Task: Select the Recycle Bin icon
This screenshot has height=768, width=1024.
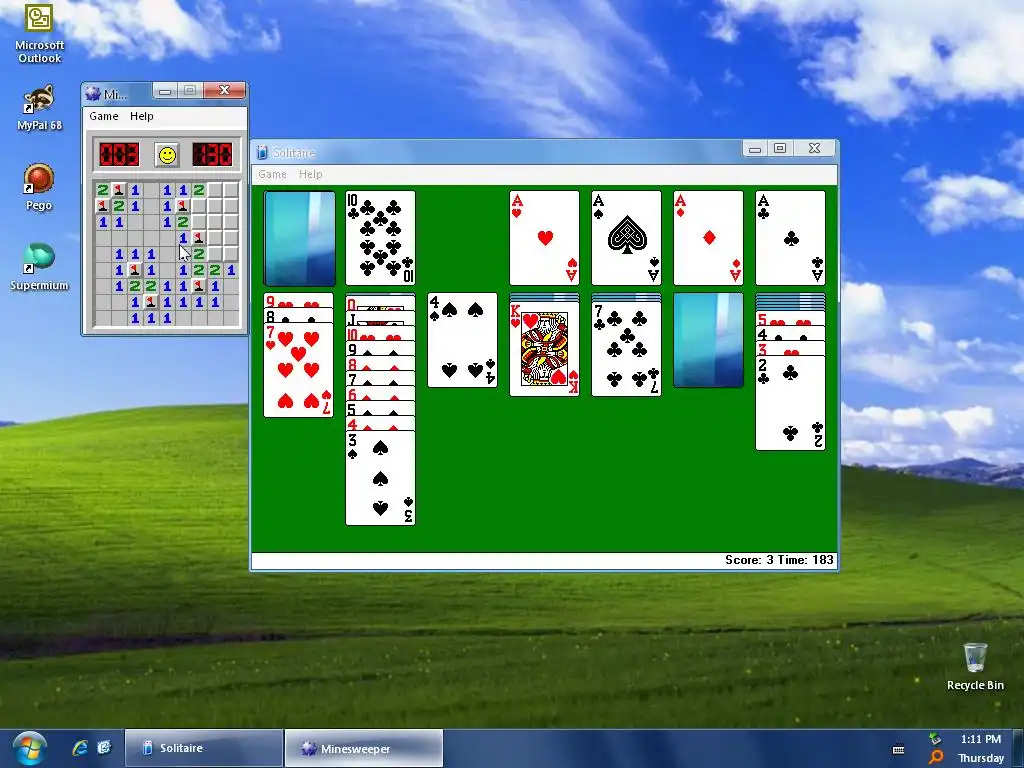Action: (x=975, y=666)
